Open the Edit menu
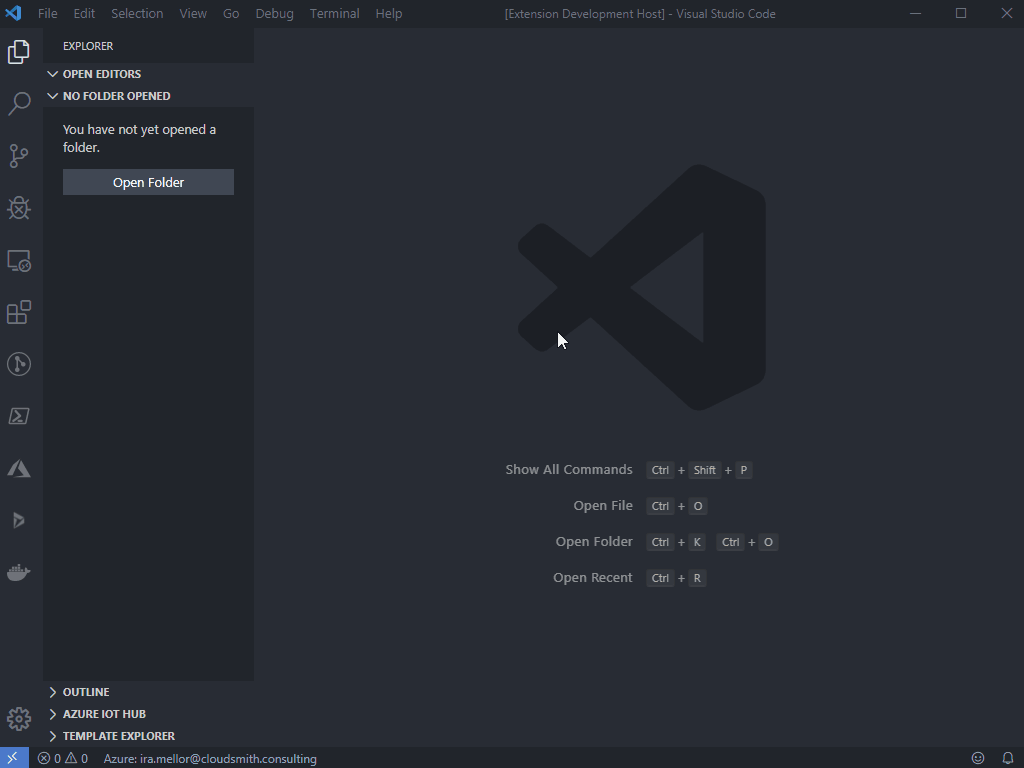Viewport: 1024px width, 768px height. [84, 13]
